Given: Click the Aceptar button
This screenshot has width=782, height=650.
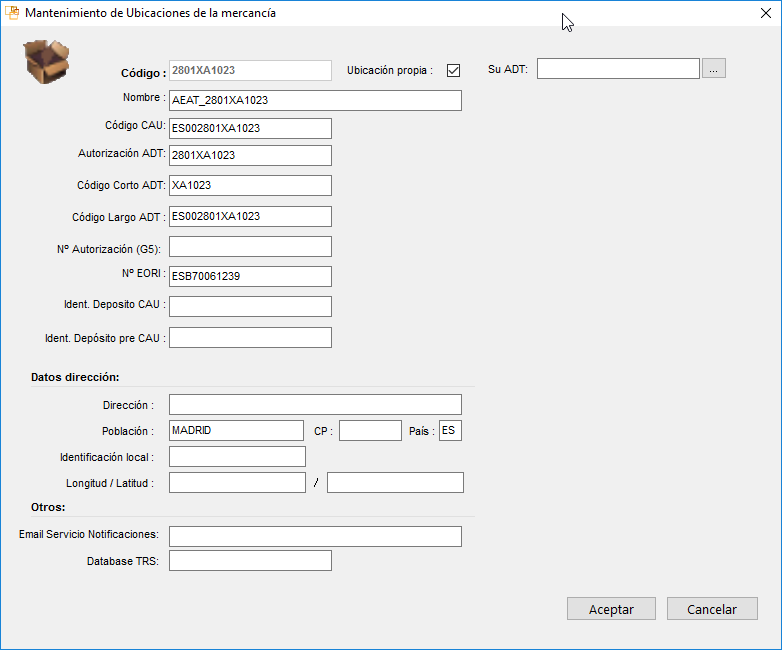Looking at the screenshot, I should [x=611, y=609].
